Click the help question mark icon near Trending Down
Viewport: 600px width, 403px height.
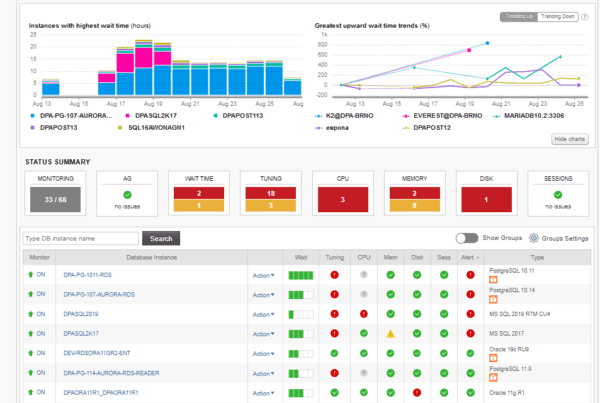pos(585,17)
